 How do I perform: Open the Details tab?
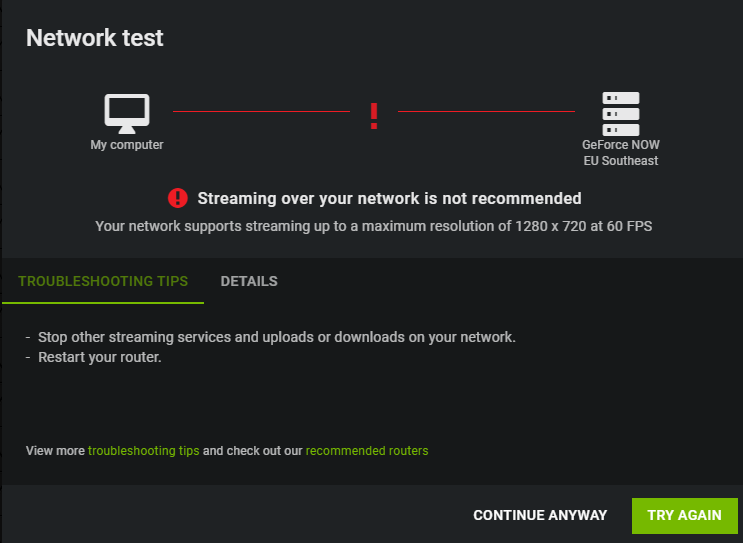[249, 281]
